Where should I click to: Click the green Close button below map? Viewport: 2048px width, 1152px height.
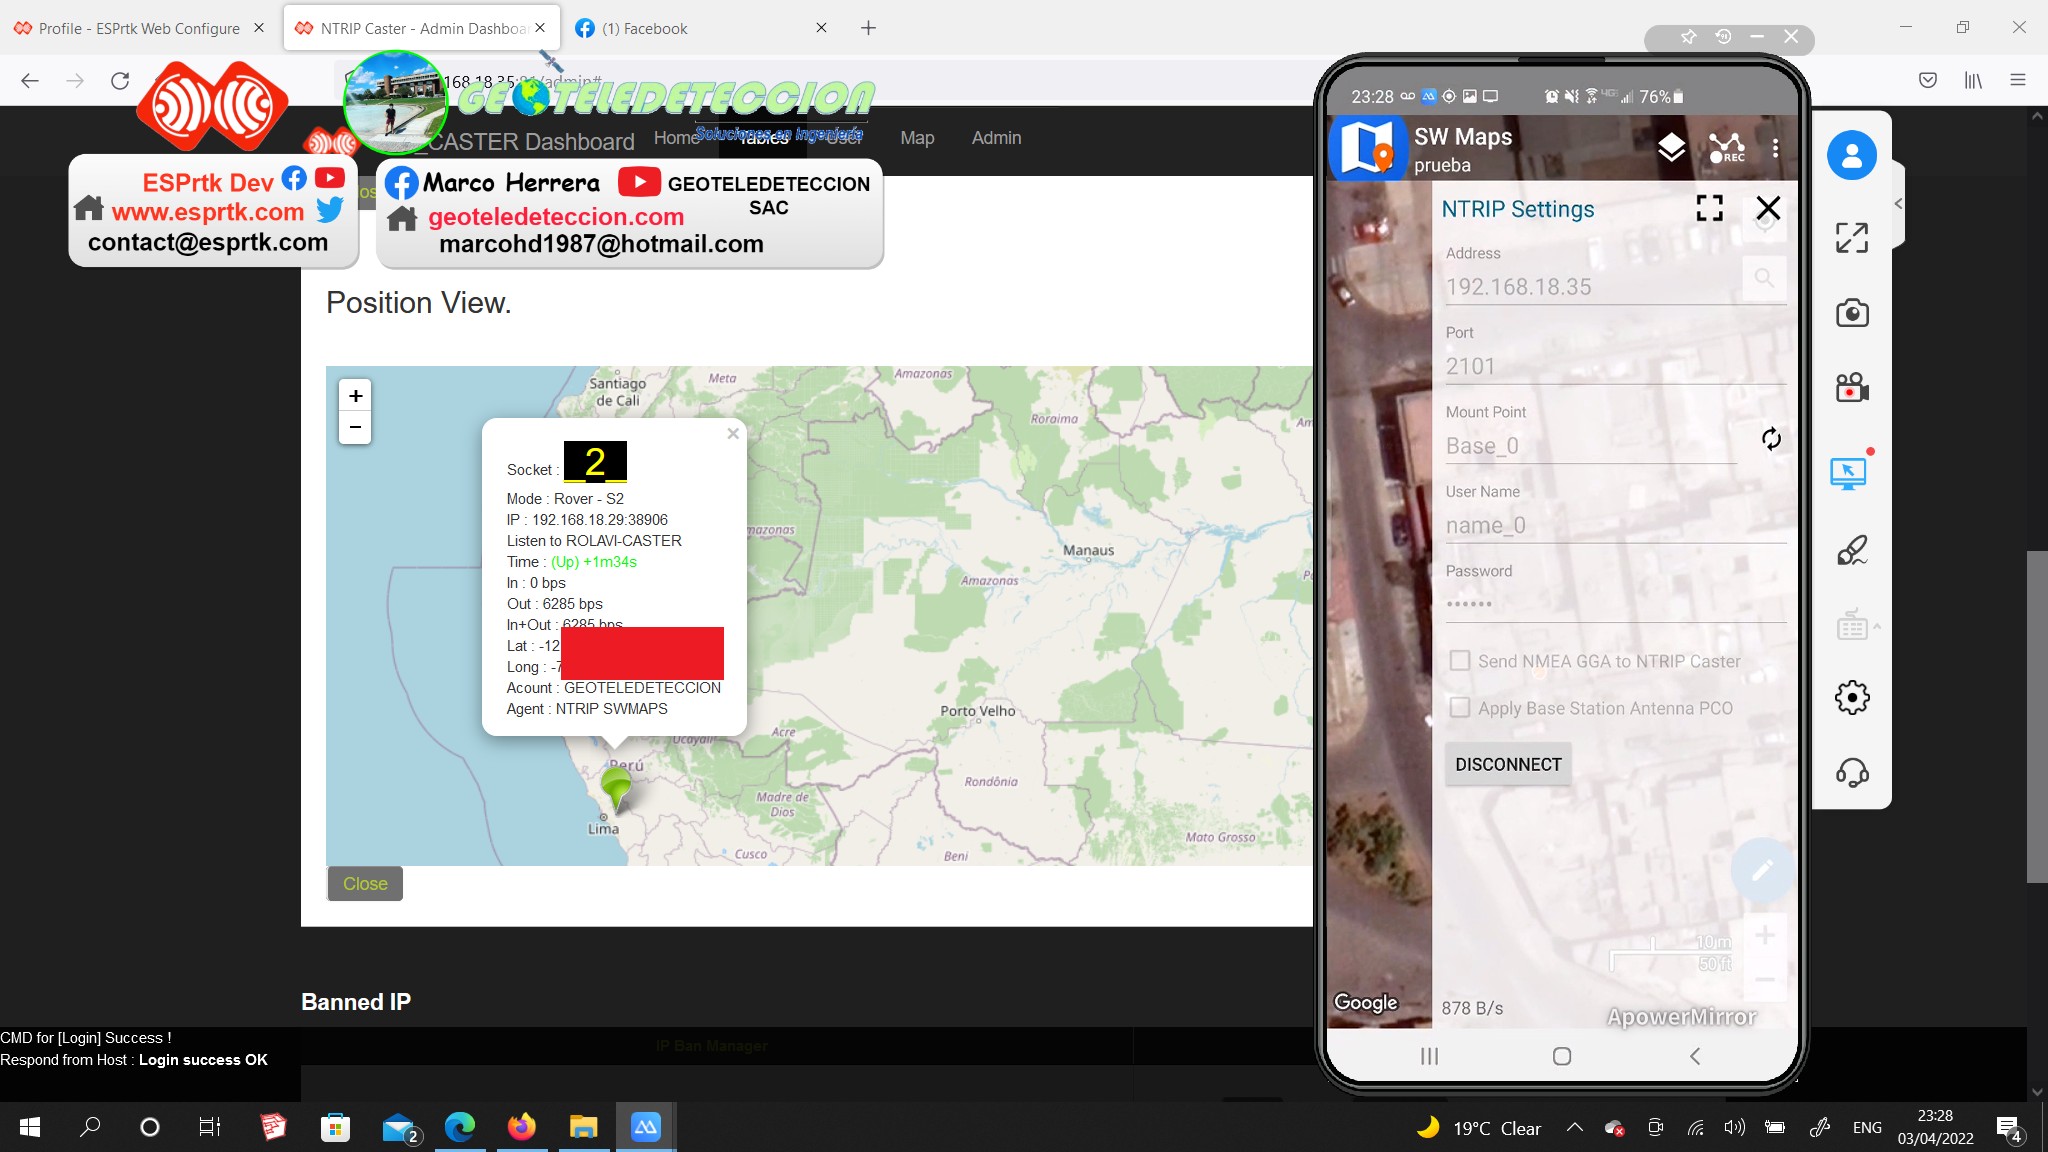(x=365, y=884)
